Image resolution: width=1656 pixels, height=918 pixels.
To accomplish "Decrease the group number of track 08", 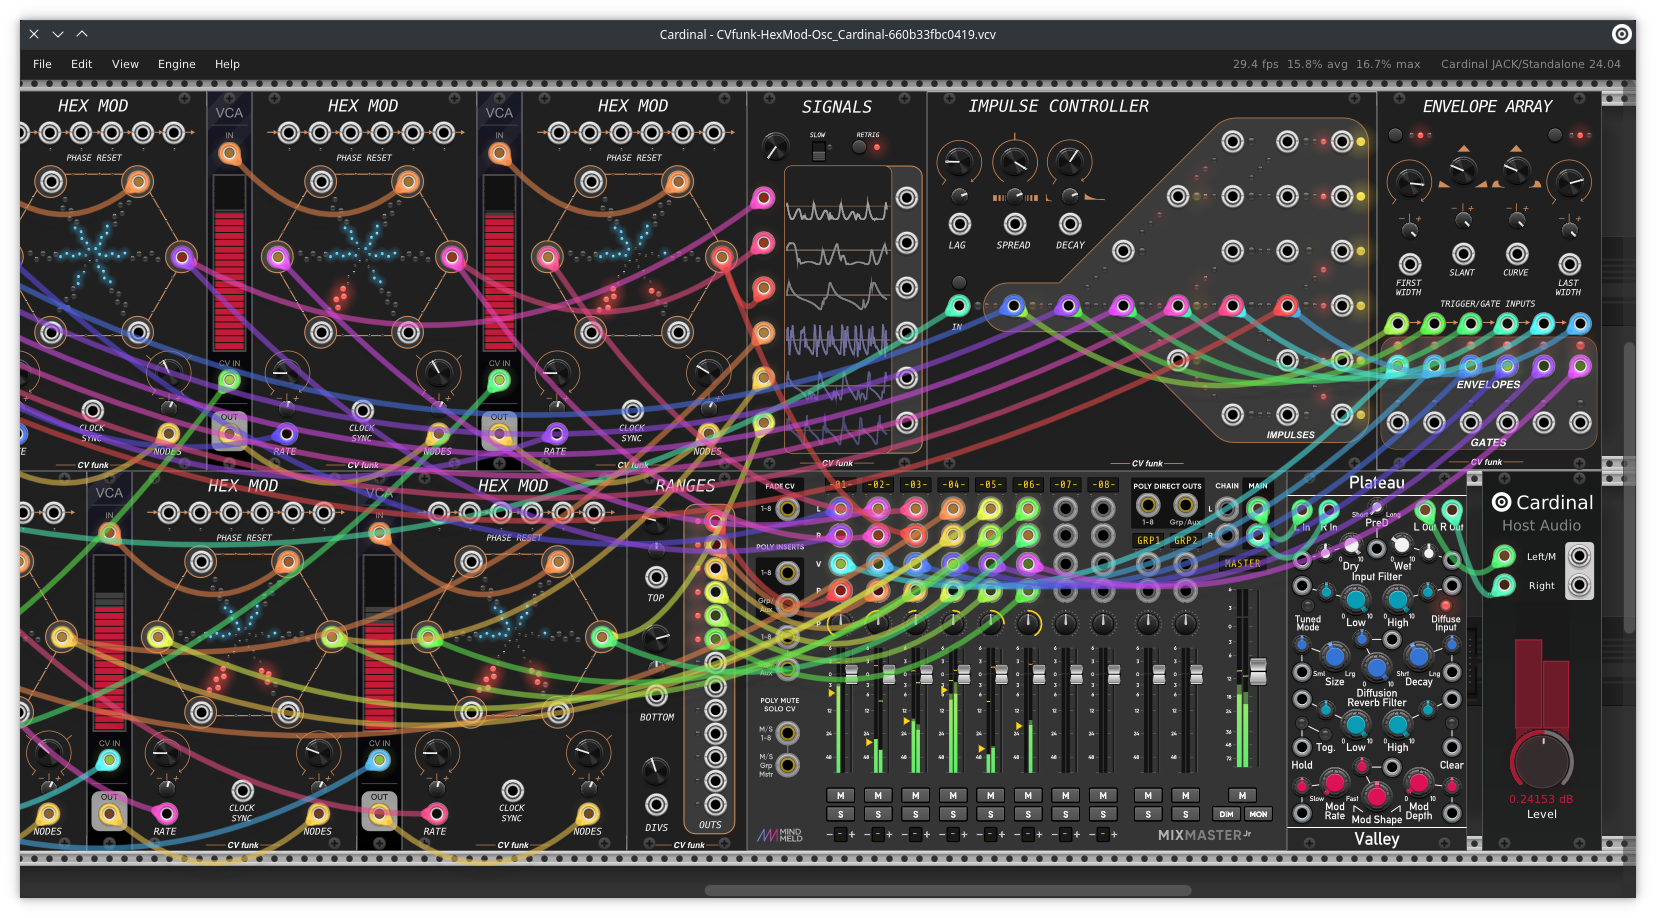I will click(1092, 834).
